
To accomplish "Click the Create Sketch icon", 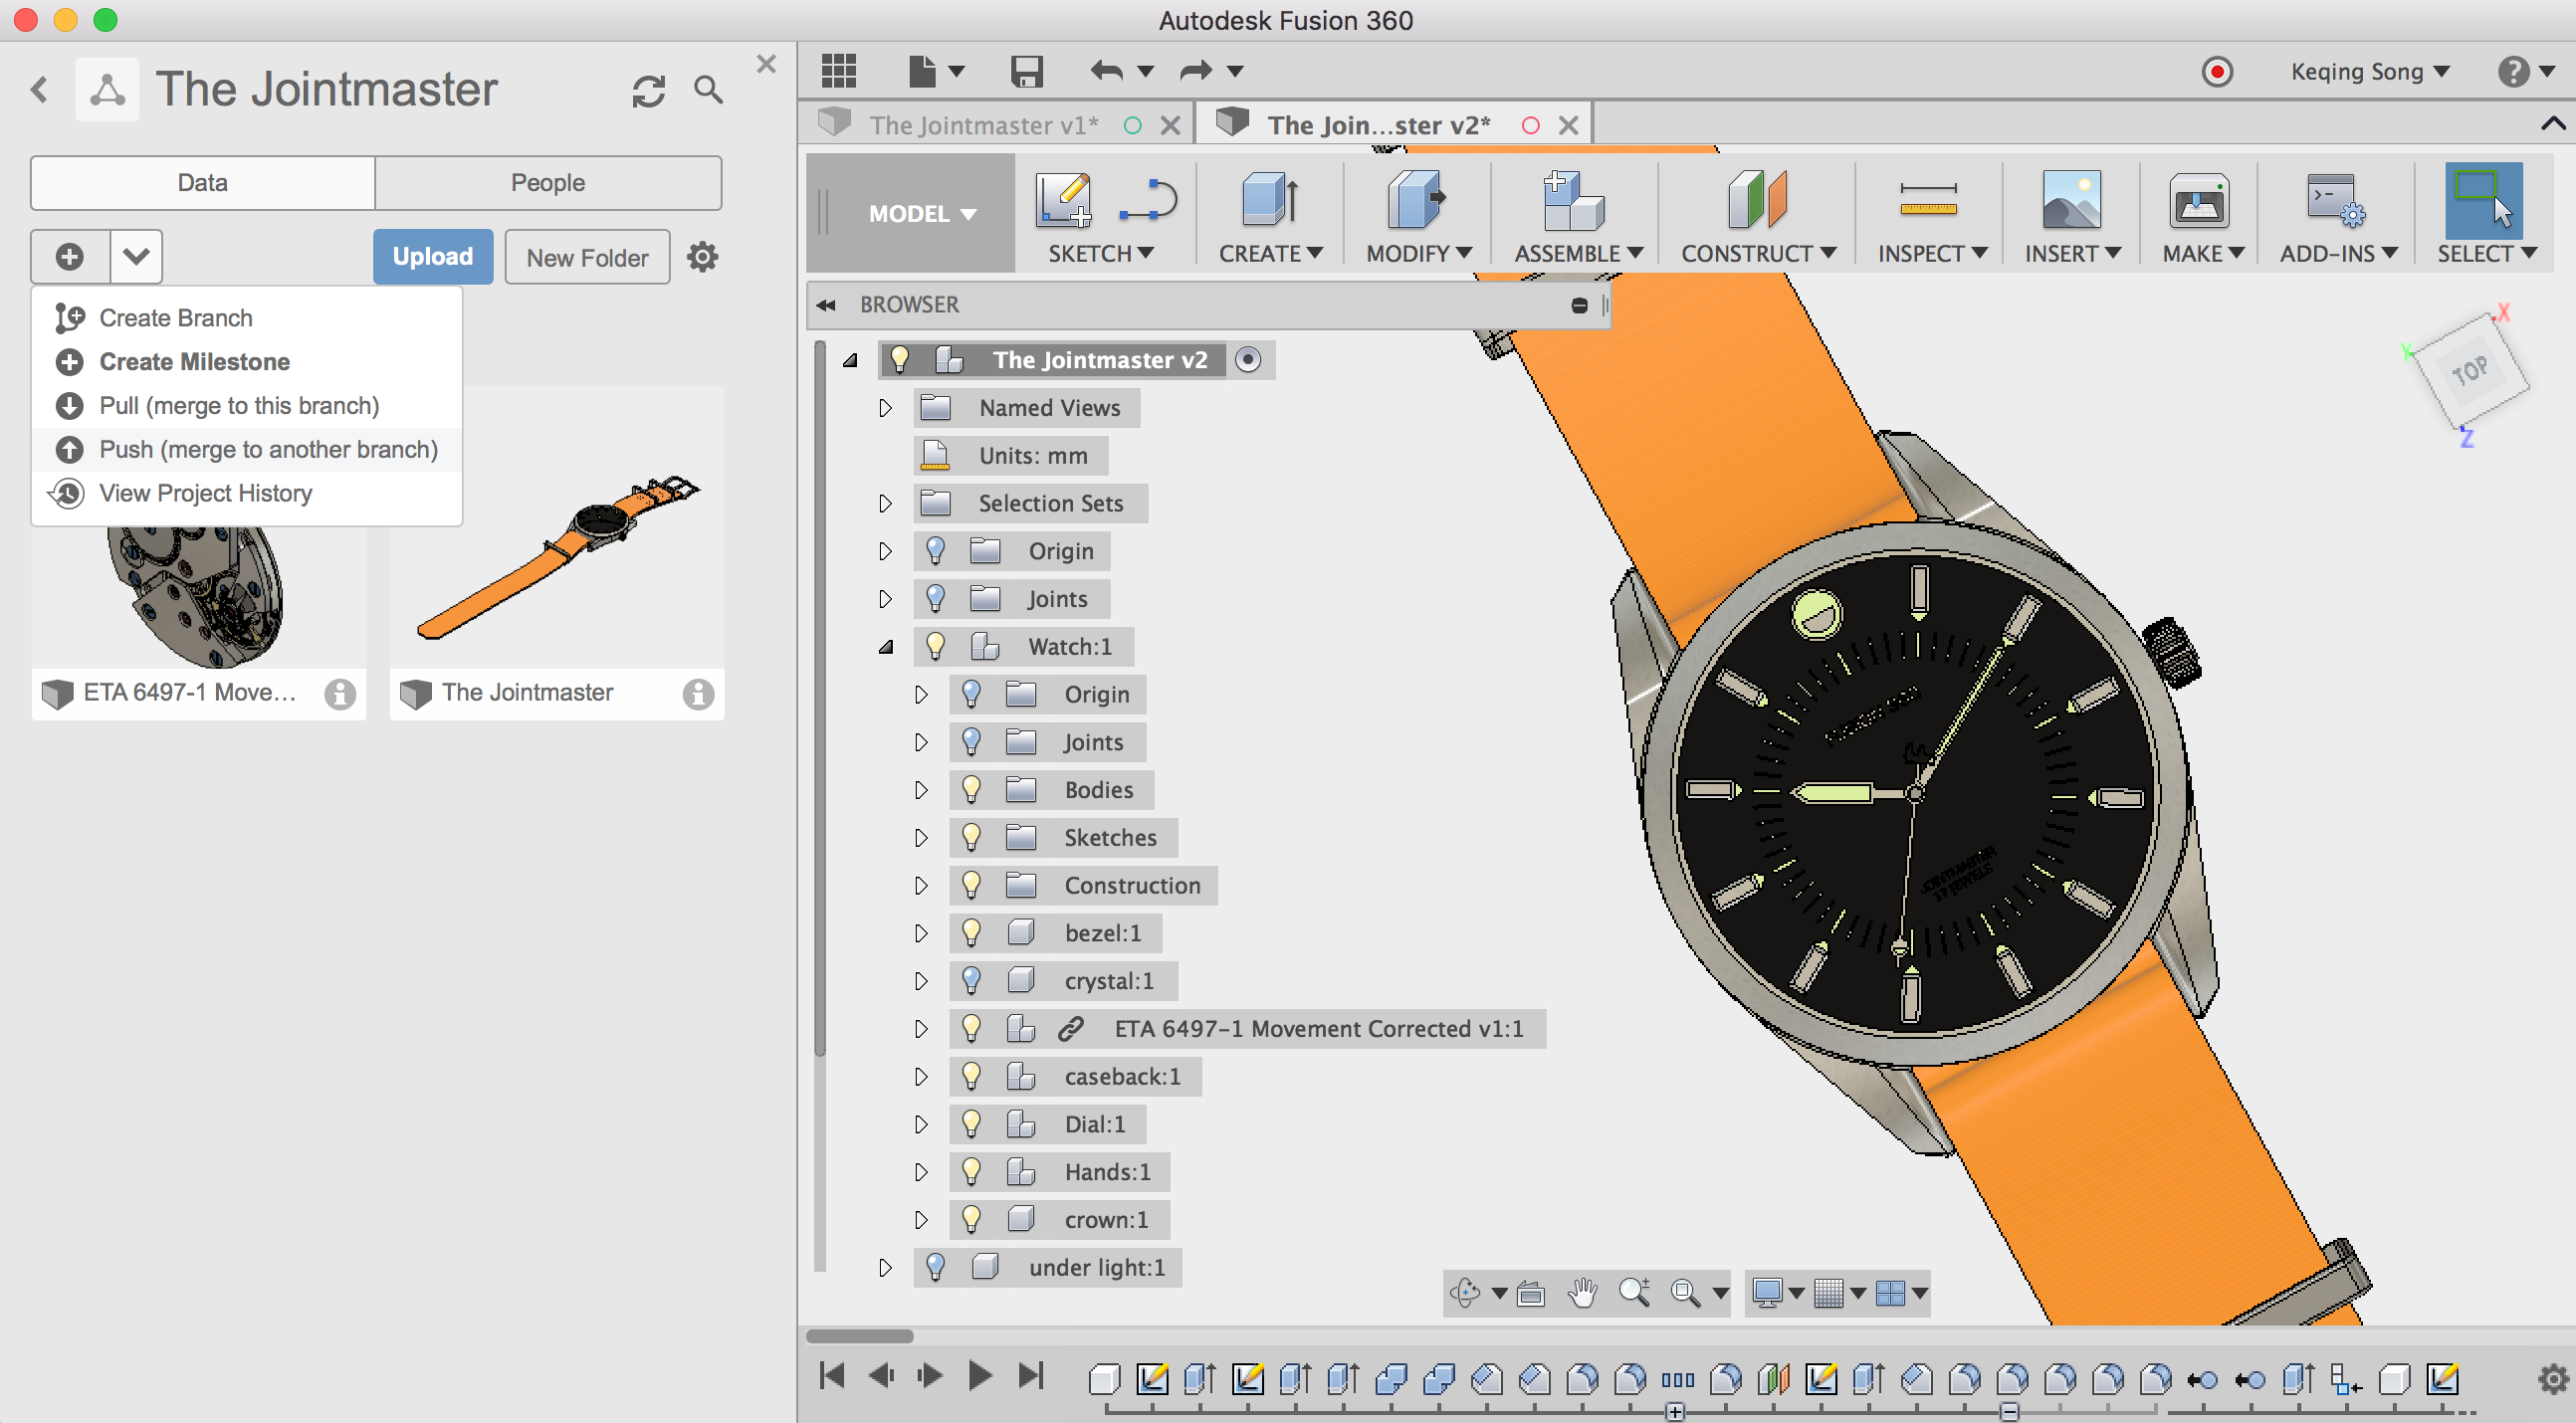I will point(1062,200).
